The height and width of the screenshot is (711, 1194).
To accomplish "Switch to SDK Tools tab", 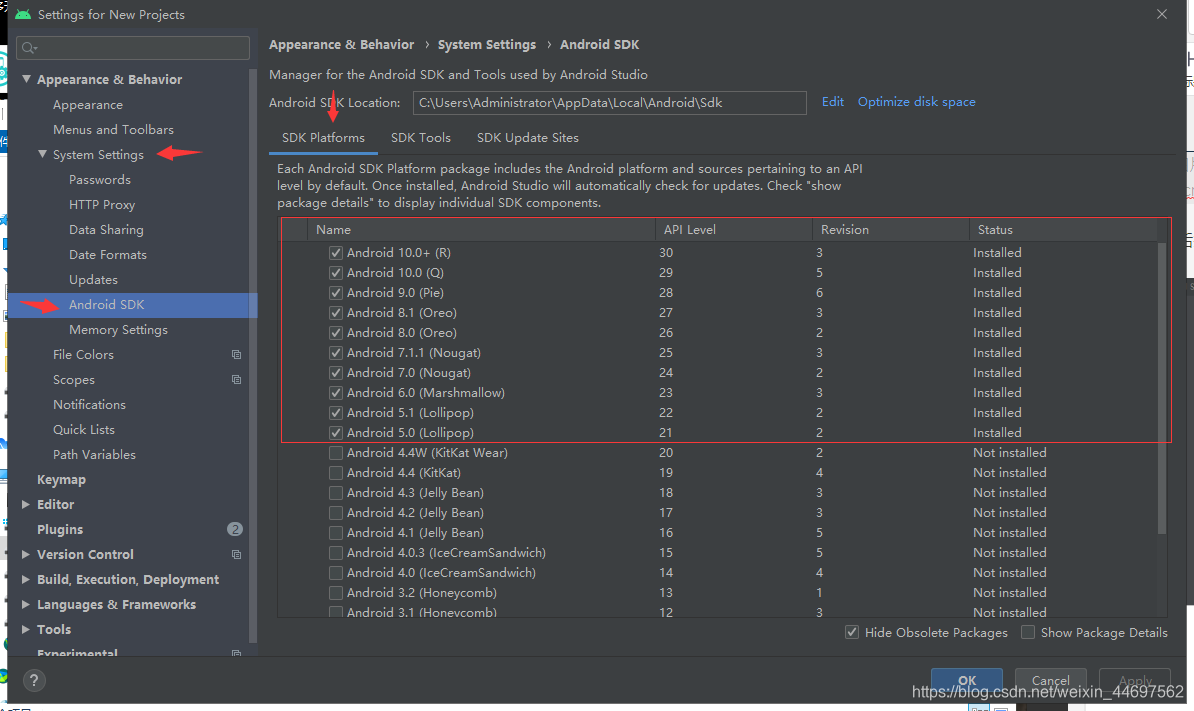I will pyautogui.click(x=421, y=138).
